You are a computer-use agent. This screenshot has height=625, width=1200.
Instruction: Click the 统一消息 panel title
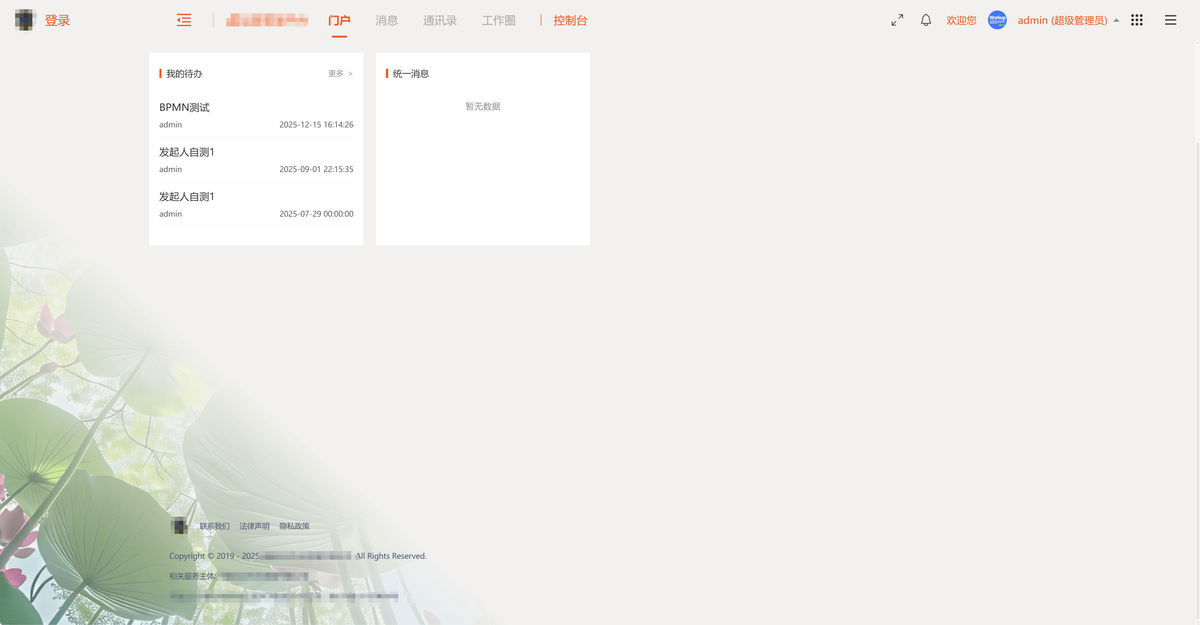(411, 74)
